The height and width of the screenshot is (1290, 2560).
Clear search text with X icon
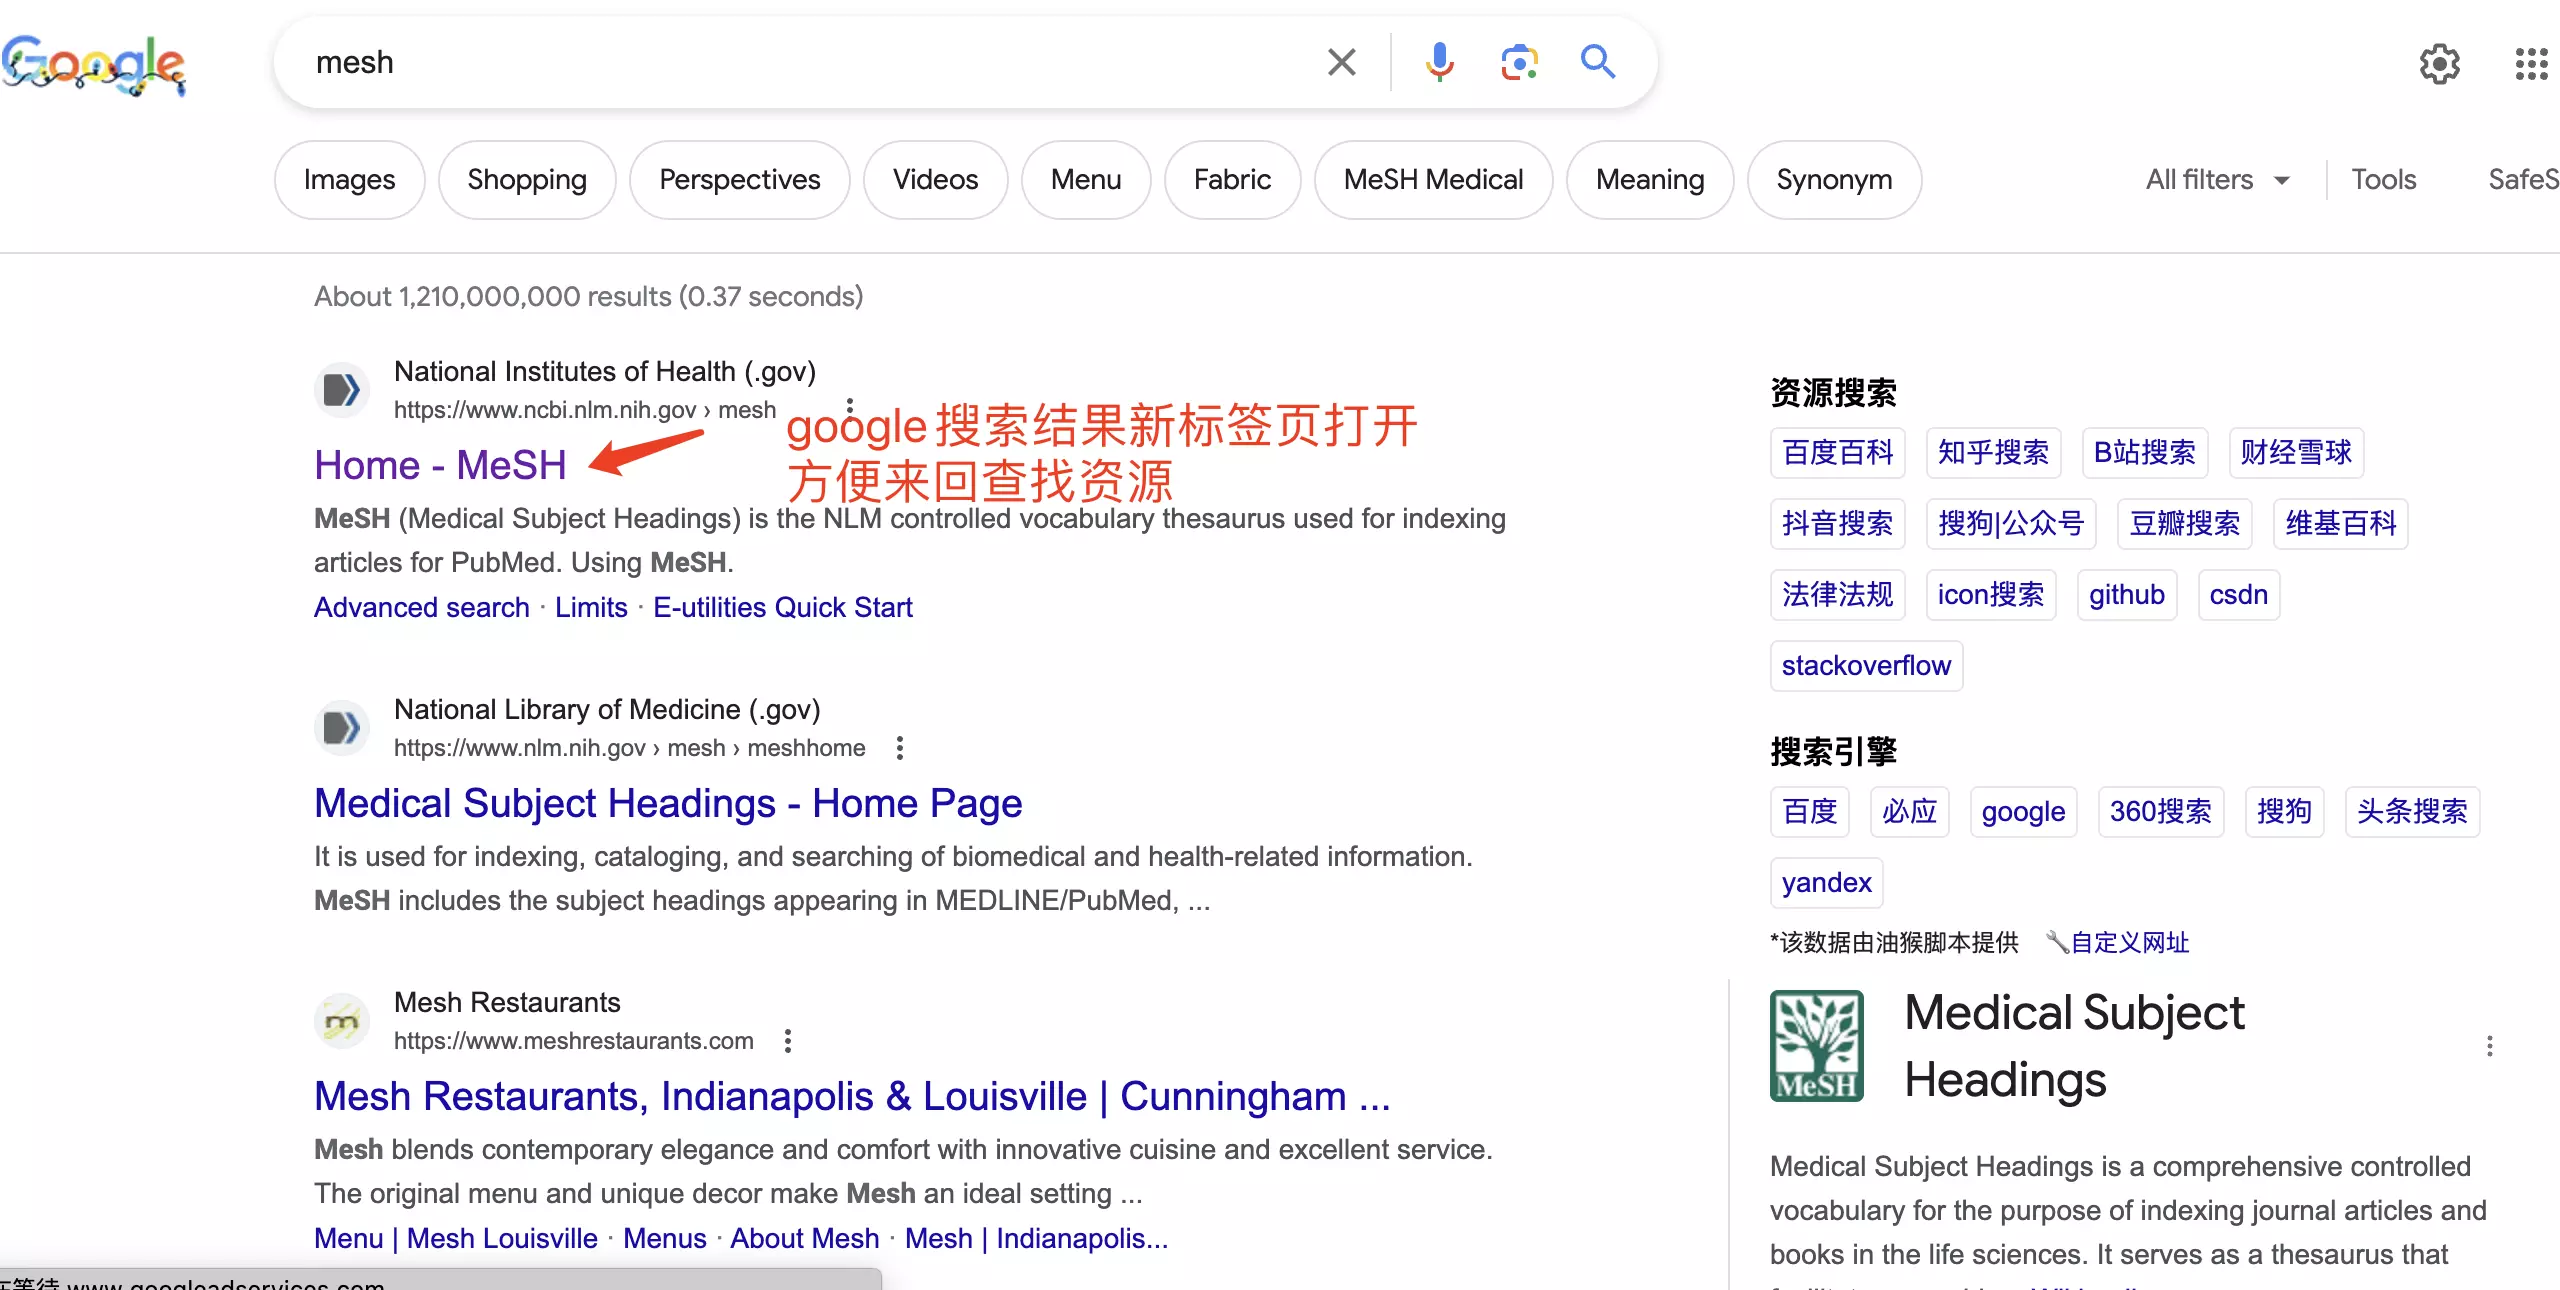coord(1341,62)
